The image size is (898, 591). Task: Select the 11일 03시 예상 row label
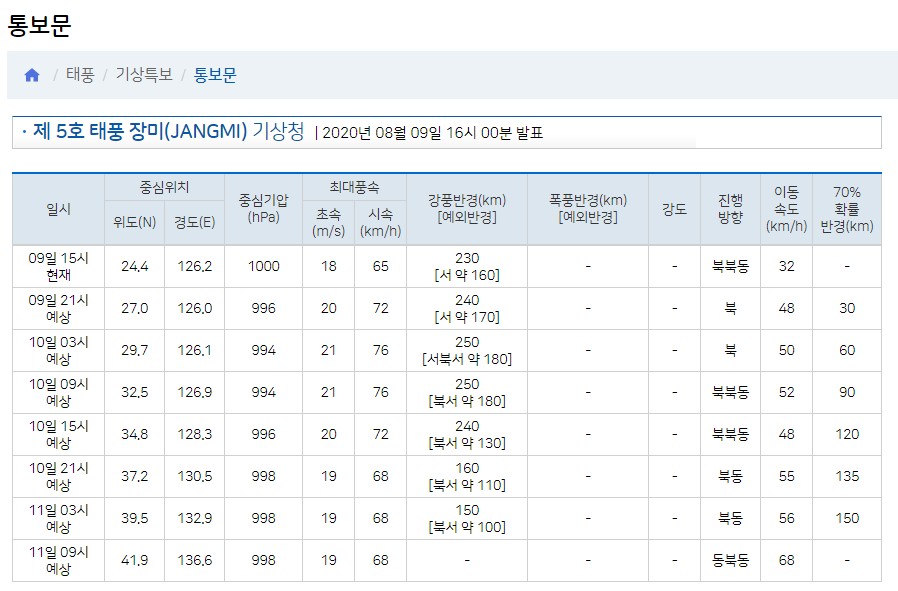pyautogui.click(x=58, y=518)
